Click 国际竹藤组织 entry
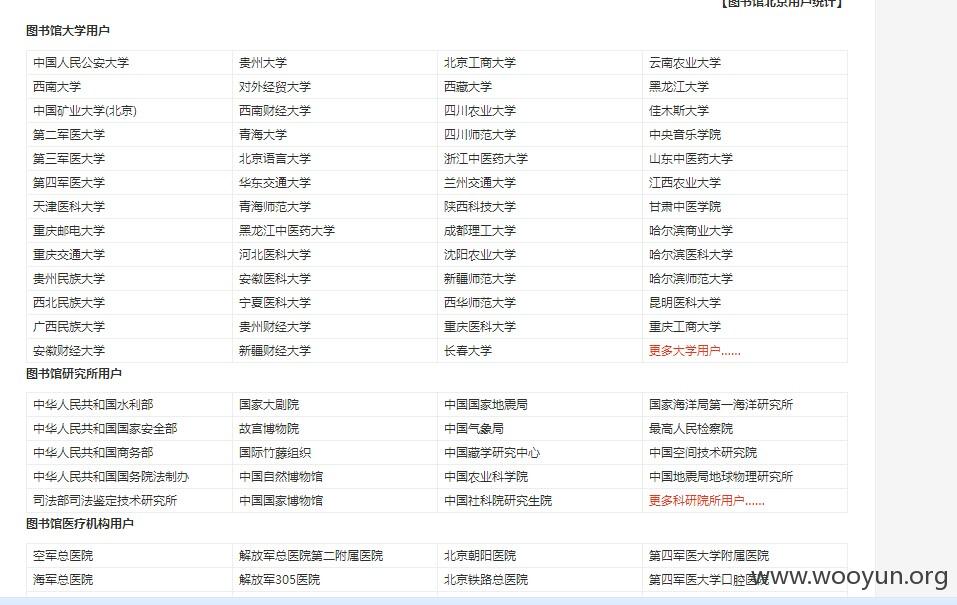Image resolution: width=957 pixels, height=605 pixels. pyautogui.click(x=275, y=453)
